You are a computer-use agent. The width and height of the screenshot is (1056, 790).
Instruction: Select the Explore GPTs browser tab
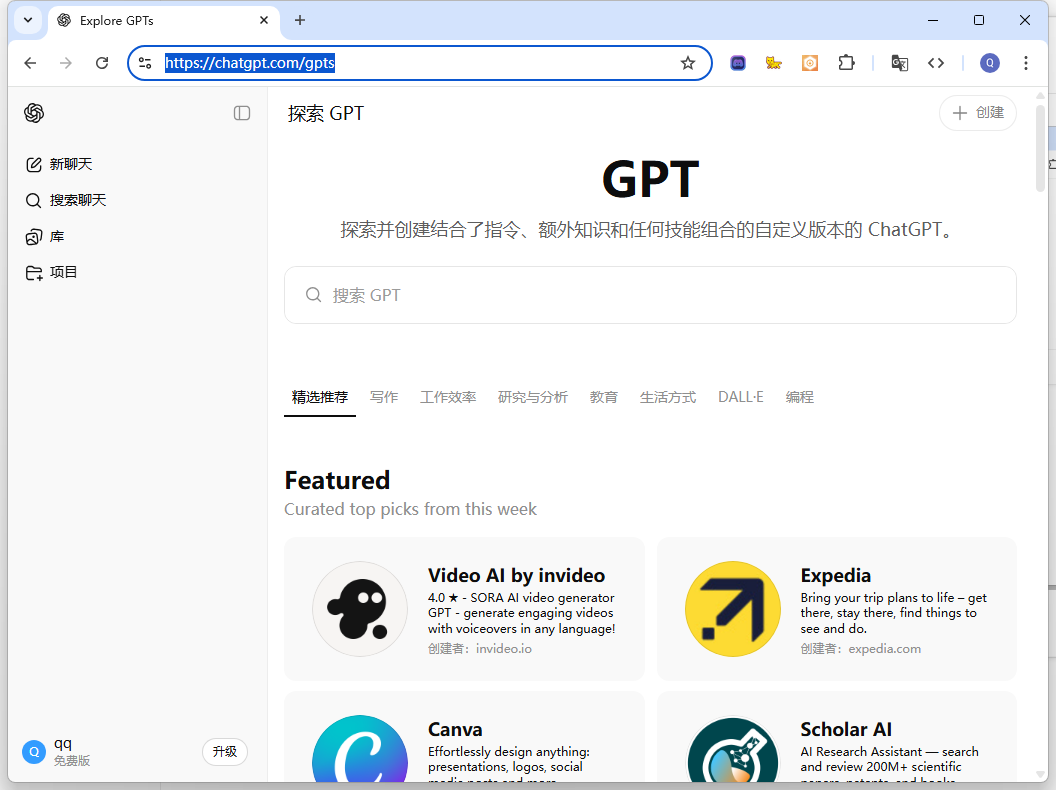click(x=164, y=20)
